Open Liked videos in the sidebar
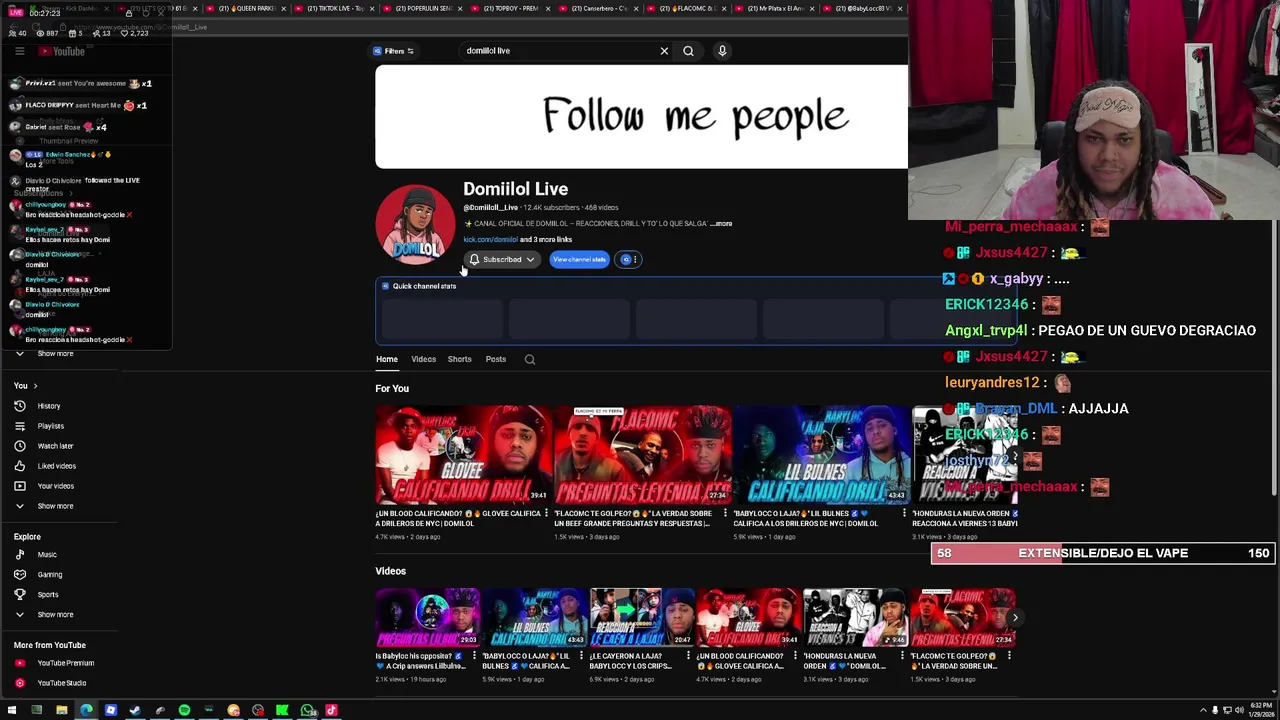The image size is (1280, 720). pyautogui.click(x=56, y=466)
